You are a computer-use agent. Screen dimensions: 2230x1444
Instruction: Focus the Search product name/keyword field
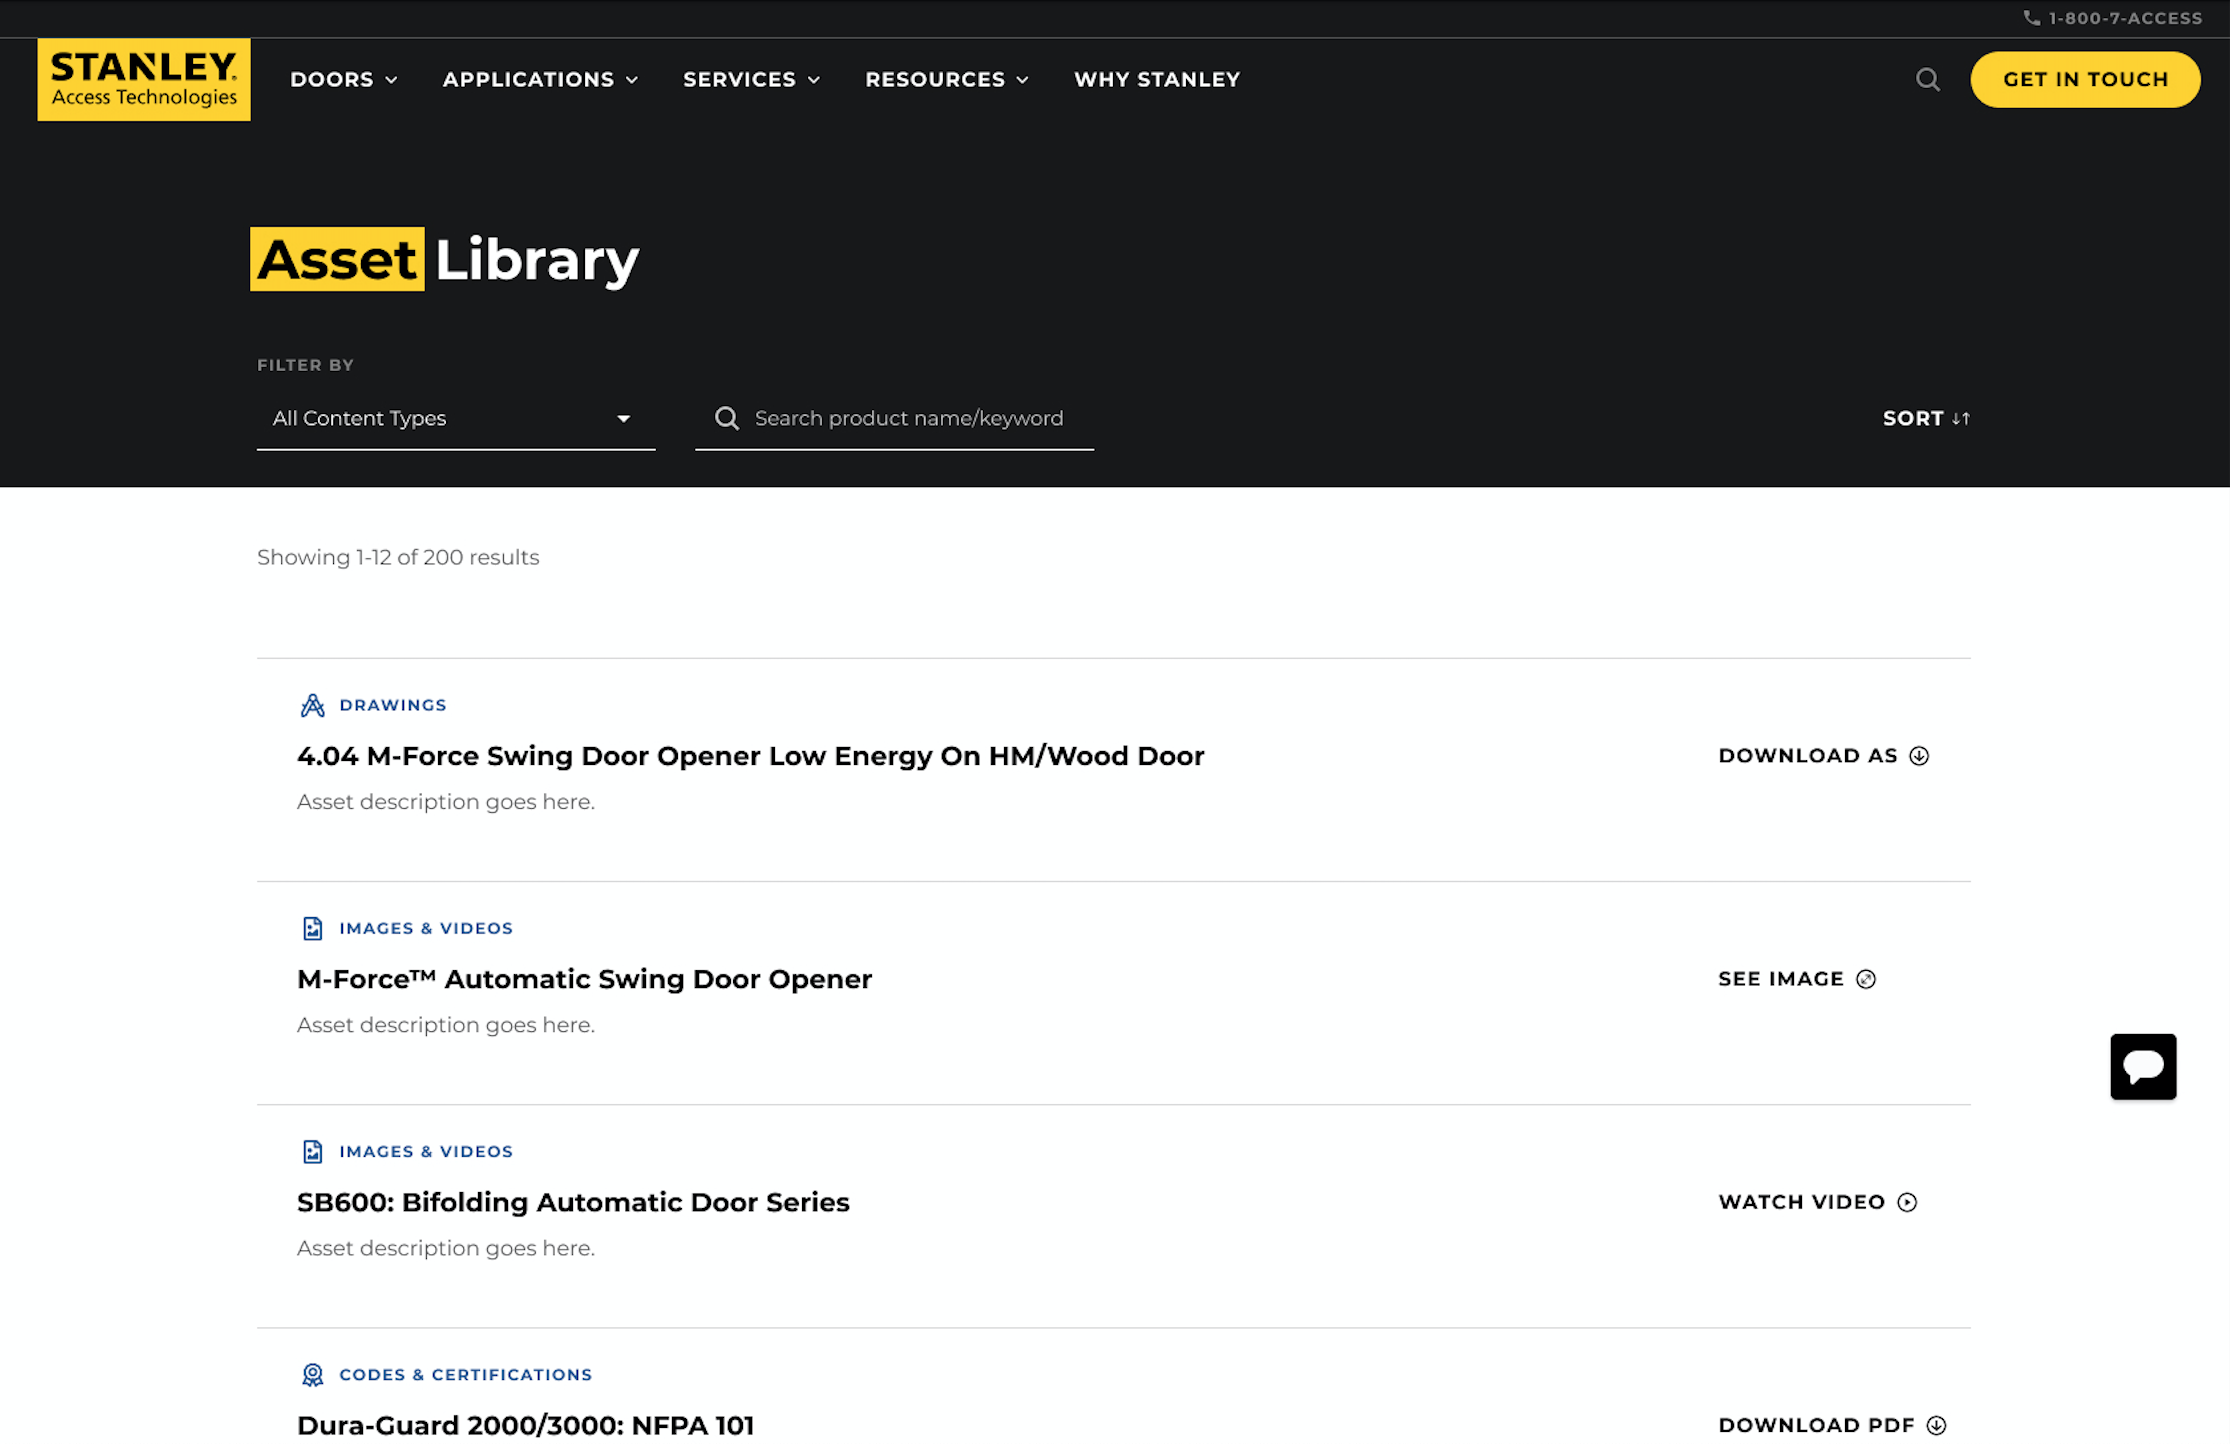tap(908, 418)
